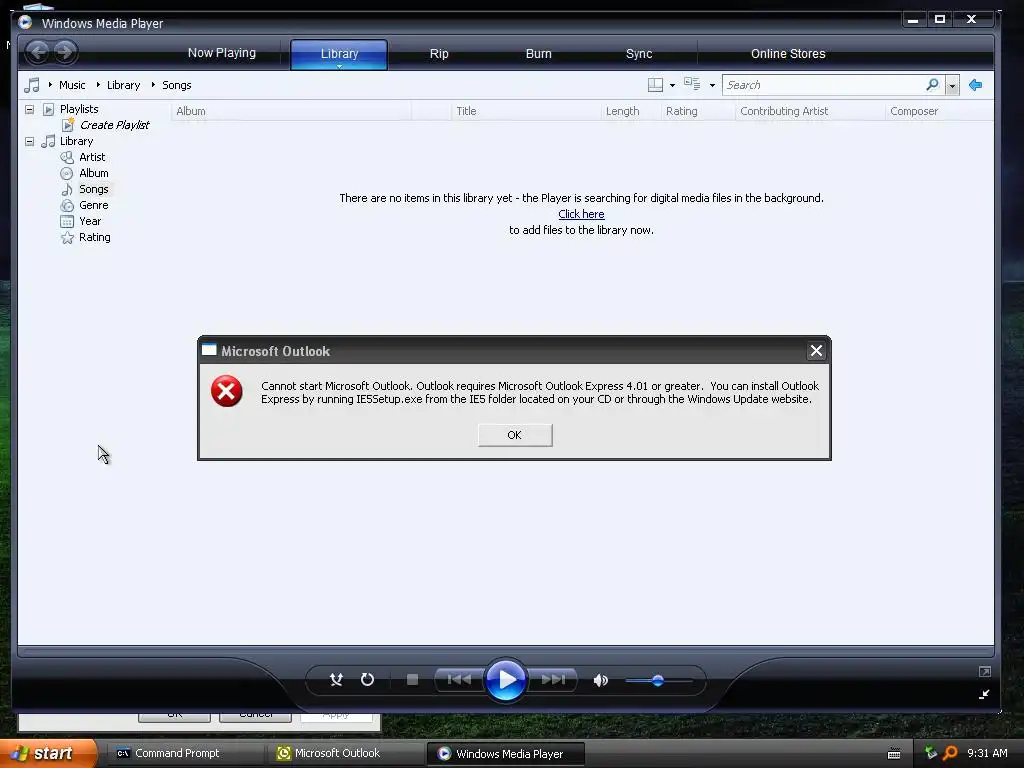Open the Online Stores tab
Screen dimensions: 1024x768
pyautogui.click(x=788, y=54)
